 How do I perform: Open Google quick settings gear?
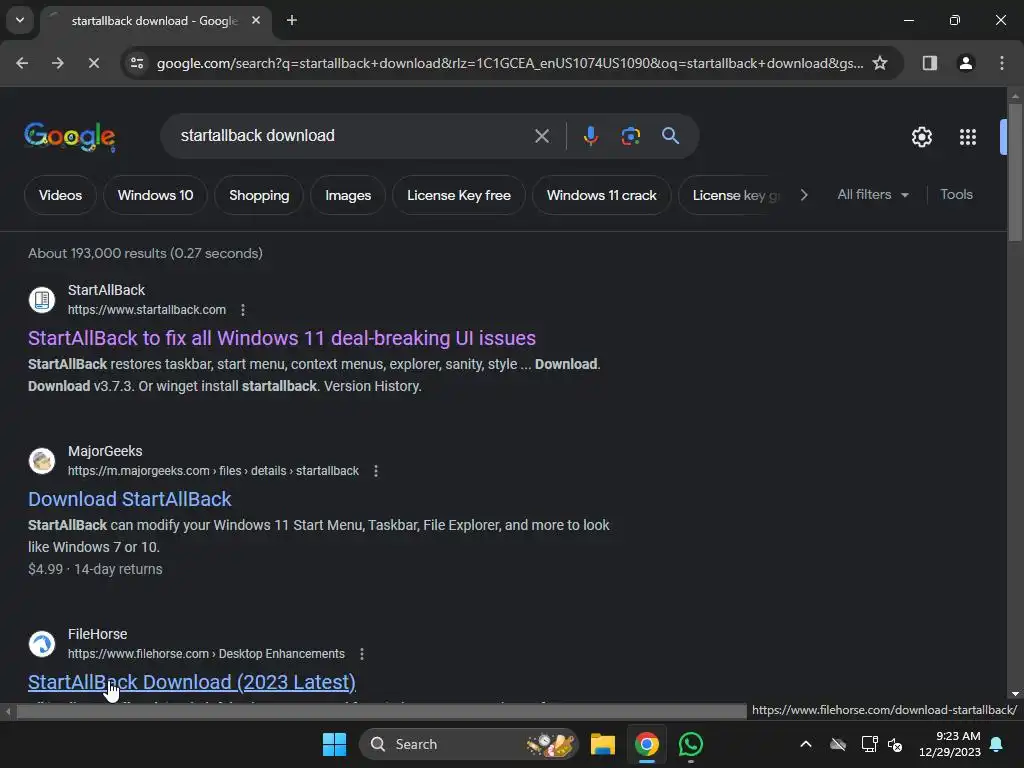tap(921, 137)
